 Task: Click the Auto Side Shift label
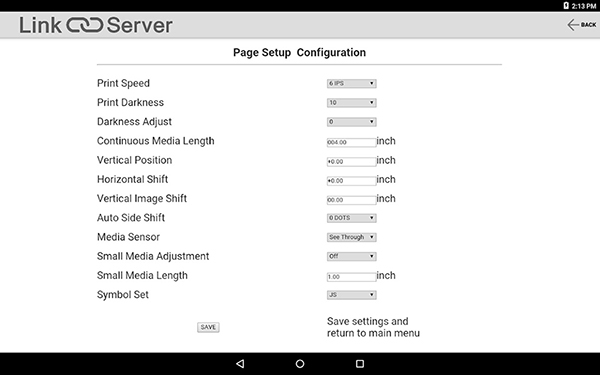(x=131, y=218)
